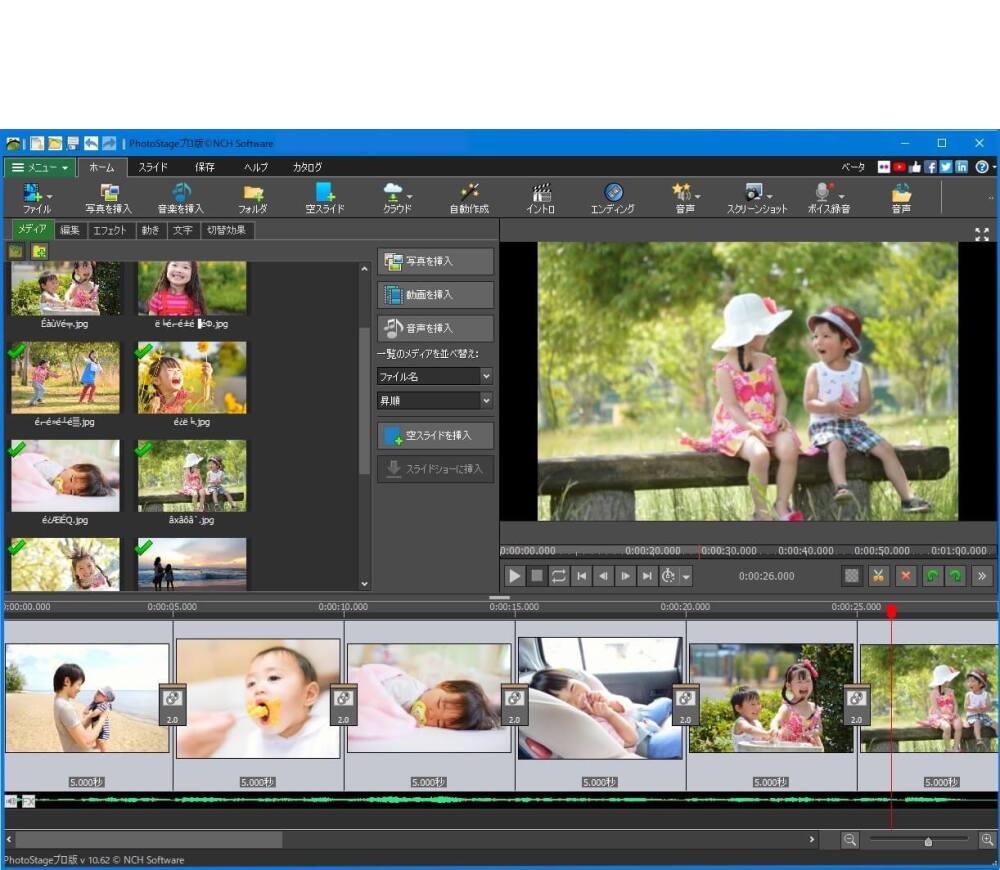Click the イントロ clapperboard icon
The width and height of the screenshot is (1000, 870).
(541, 194)
